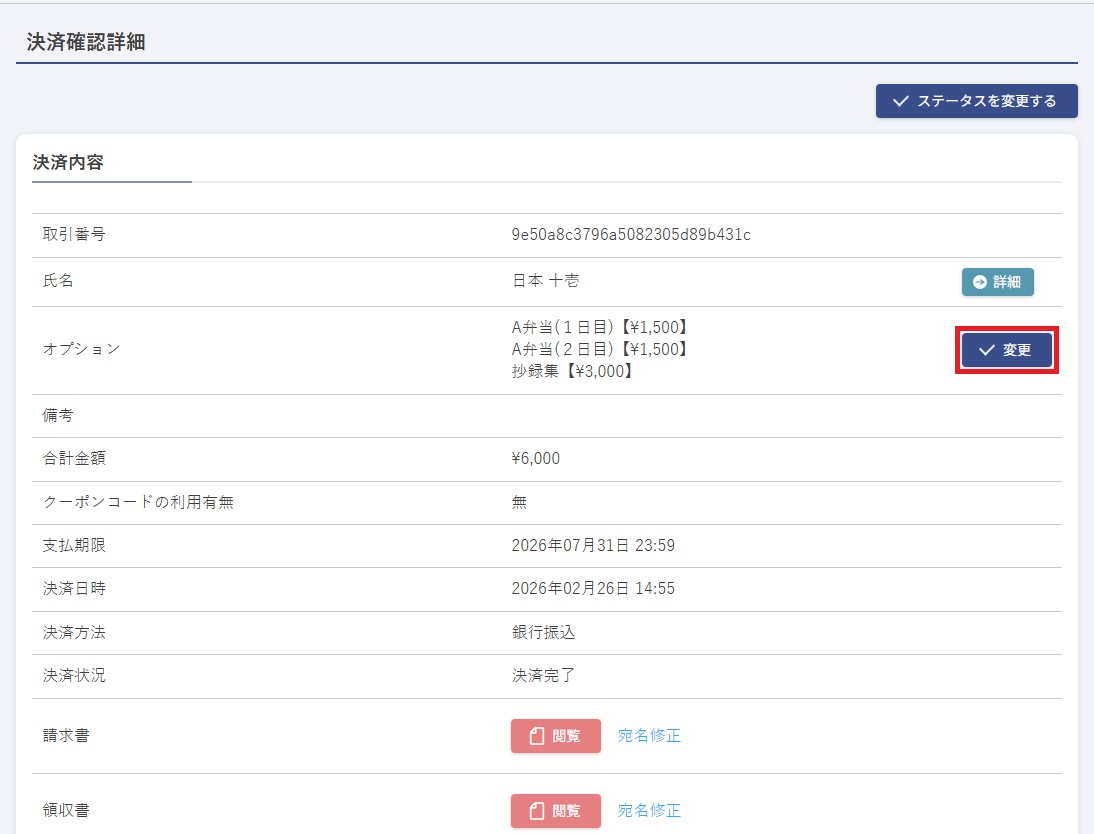Click the 決済方法 value 銀行振込
Image resolution: width=1094 pixels, height=834 pixels.
[x=543, y=632]
